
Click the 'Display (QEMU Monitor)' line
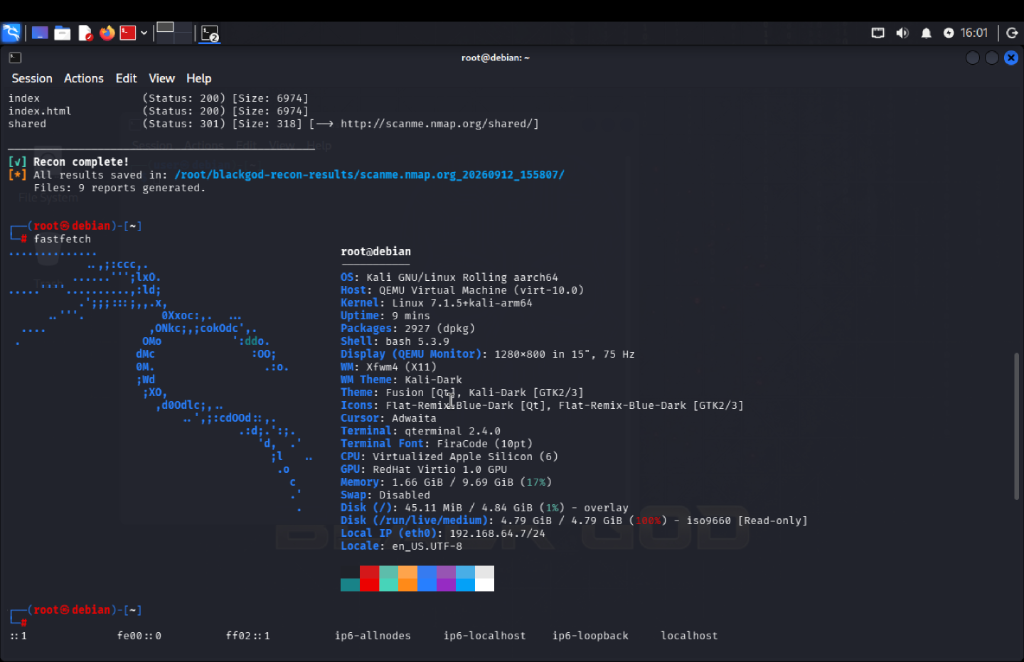(x=487, y=354)
